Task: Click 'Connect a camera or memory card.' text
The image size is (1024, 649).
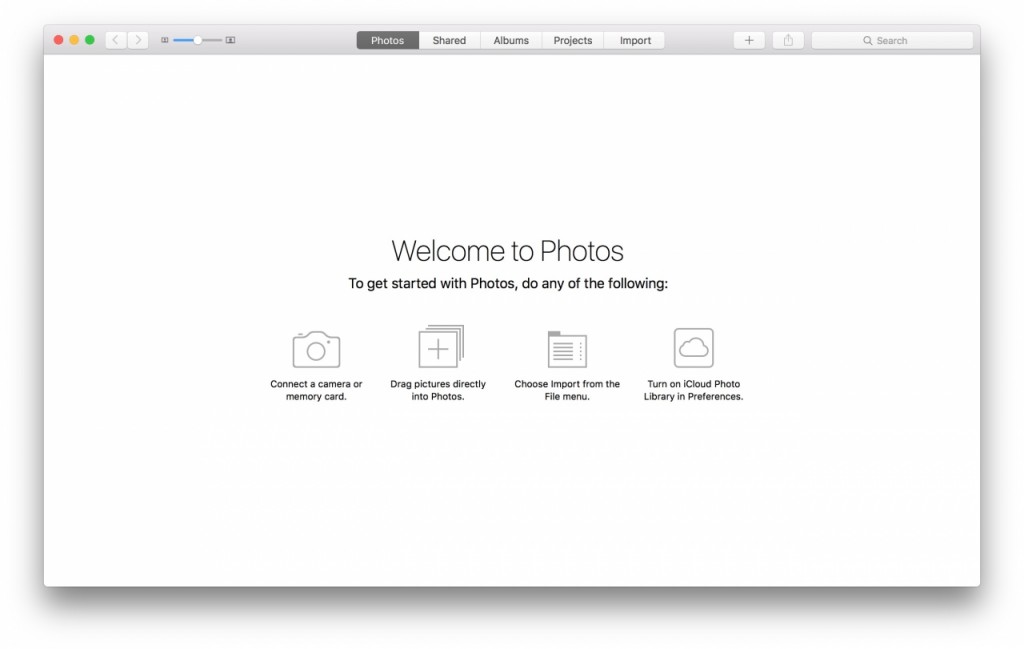Action: pos(316,390)
